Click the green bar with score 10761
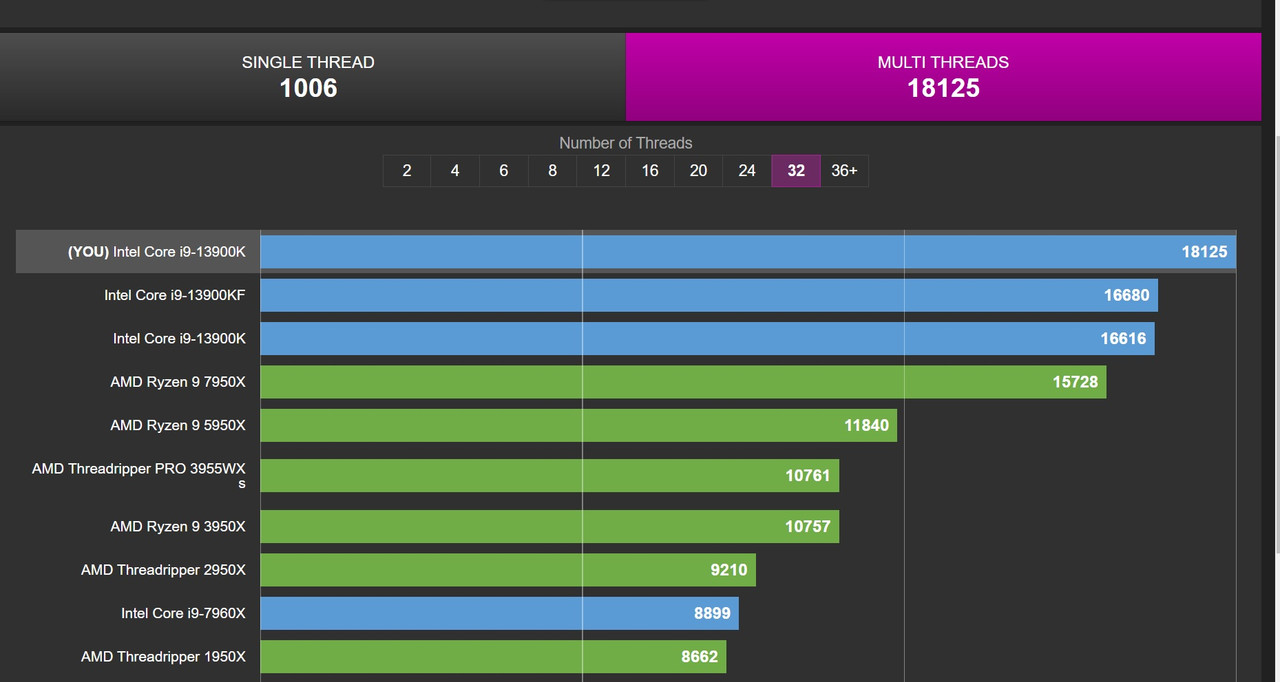This screenshot has height=682, width=1280. point(550,476)
